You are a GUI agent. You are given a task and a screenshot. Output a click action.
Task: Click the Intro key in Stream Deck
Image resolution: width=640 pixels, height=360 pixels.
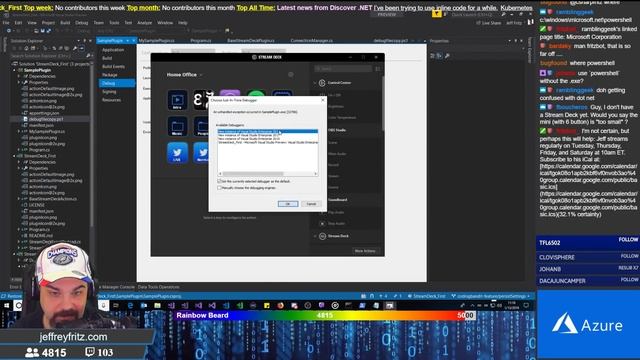(x=177, y=100)
